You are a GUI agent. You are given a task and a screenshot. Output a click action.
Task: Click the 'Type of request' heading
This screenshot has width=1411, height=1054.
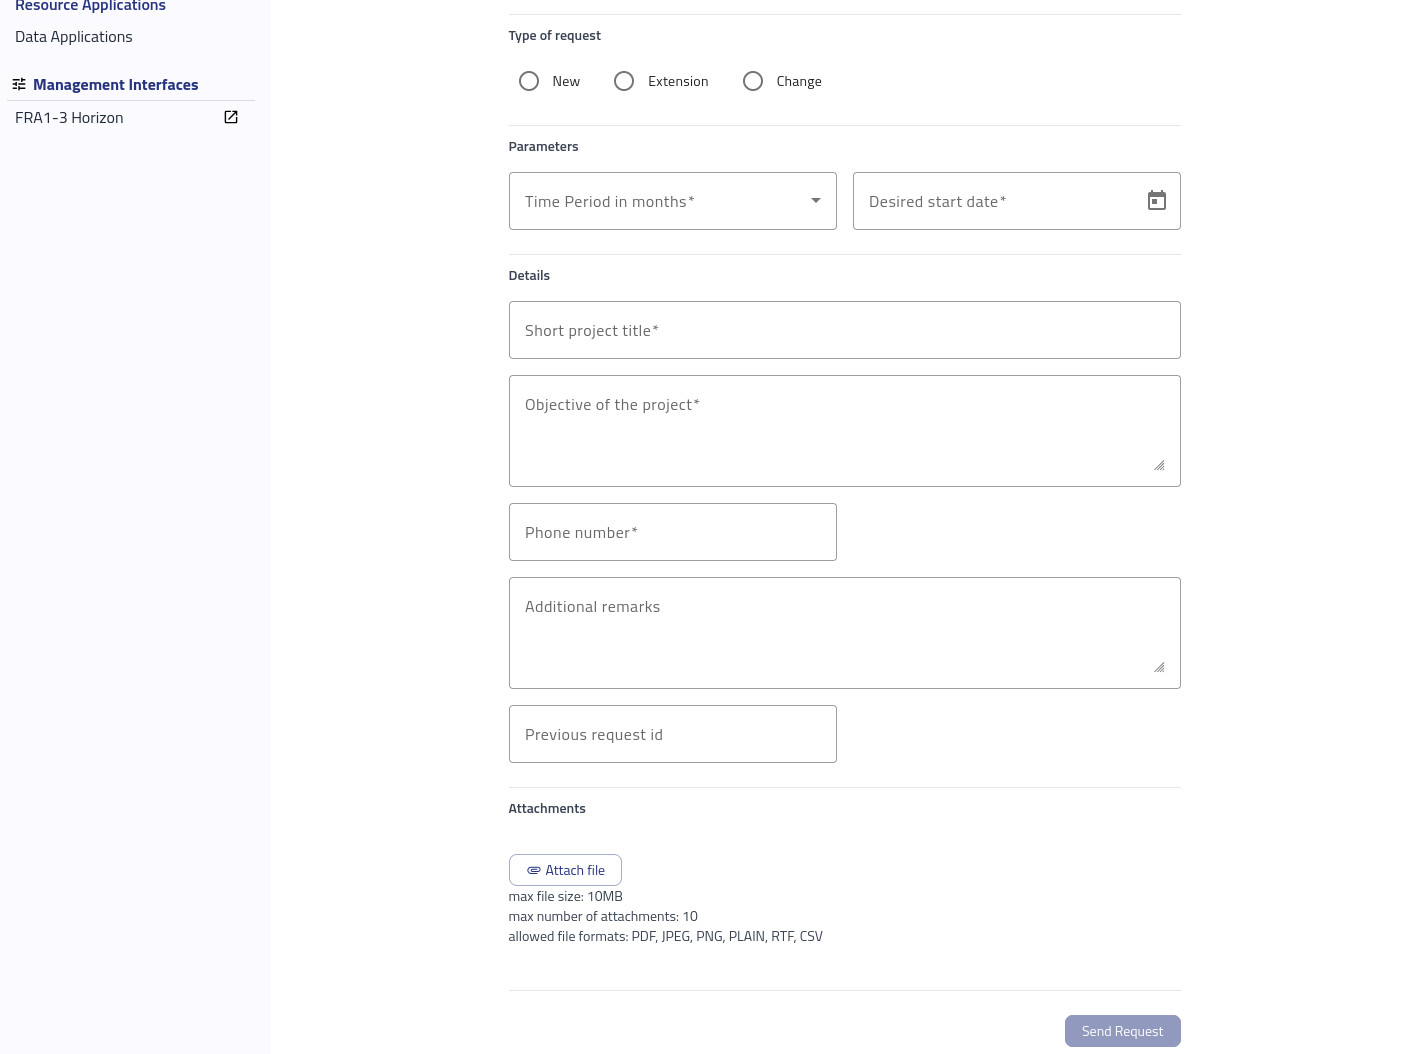554,36
